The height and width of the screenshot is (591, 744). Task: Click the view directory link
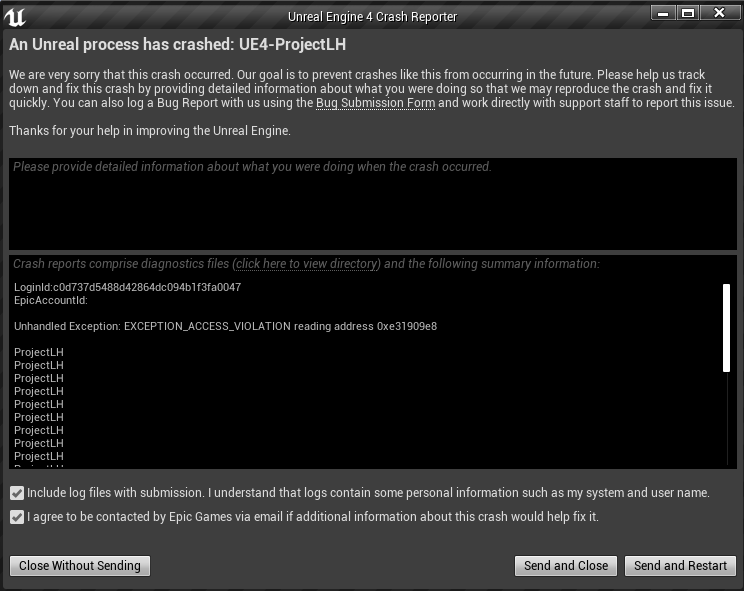pos(306,264)
